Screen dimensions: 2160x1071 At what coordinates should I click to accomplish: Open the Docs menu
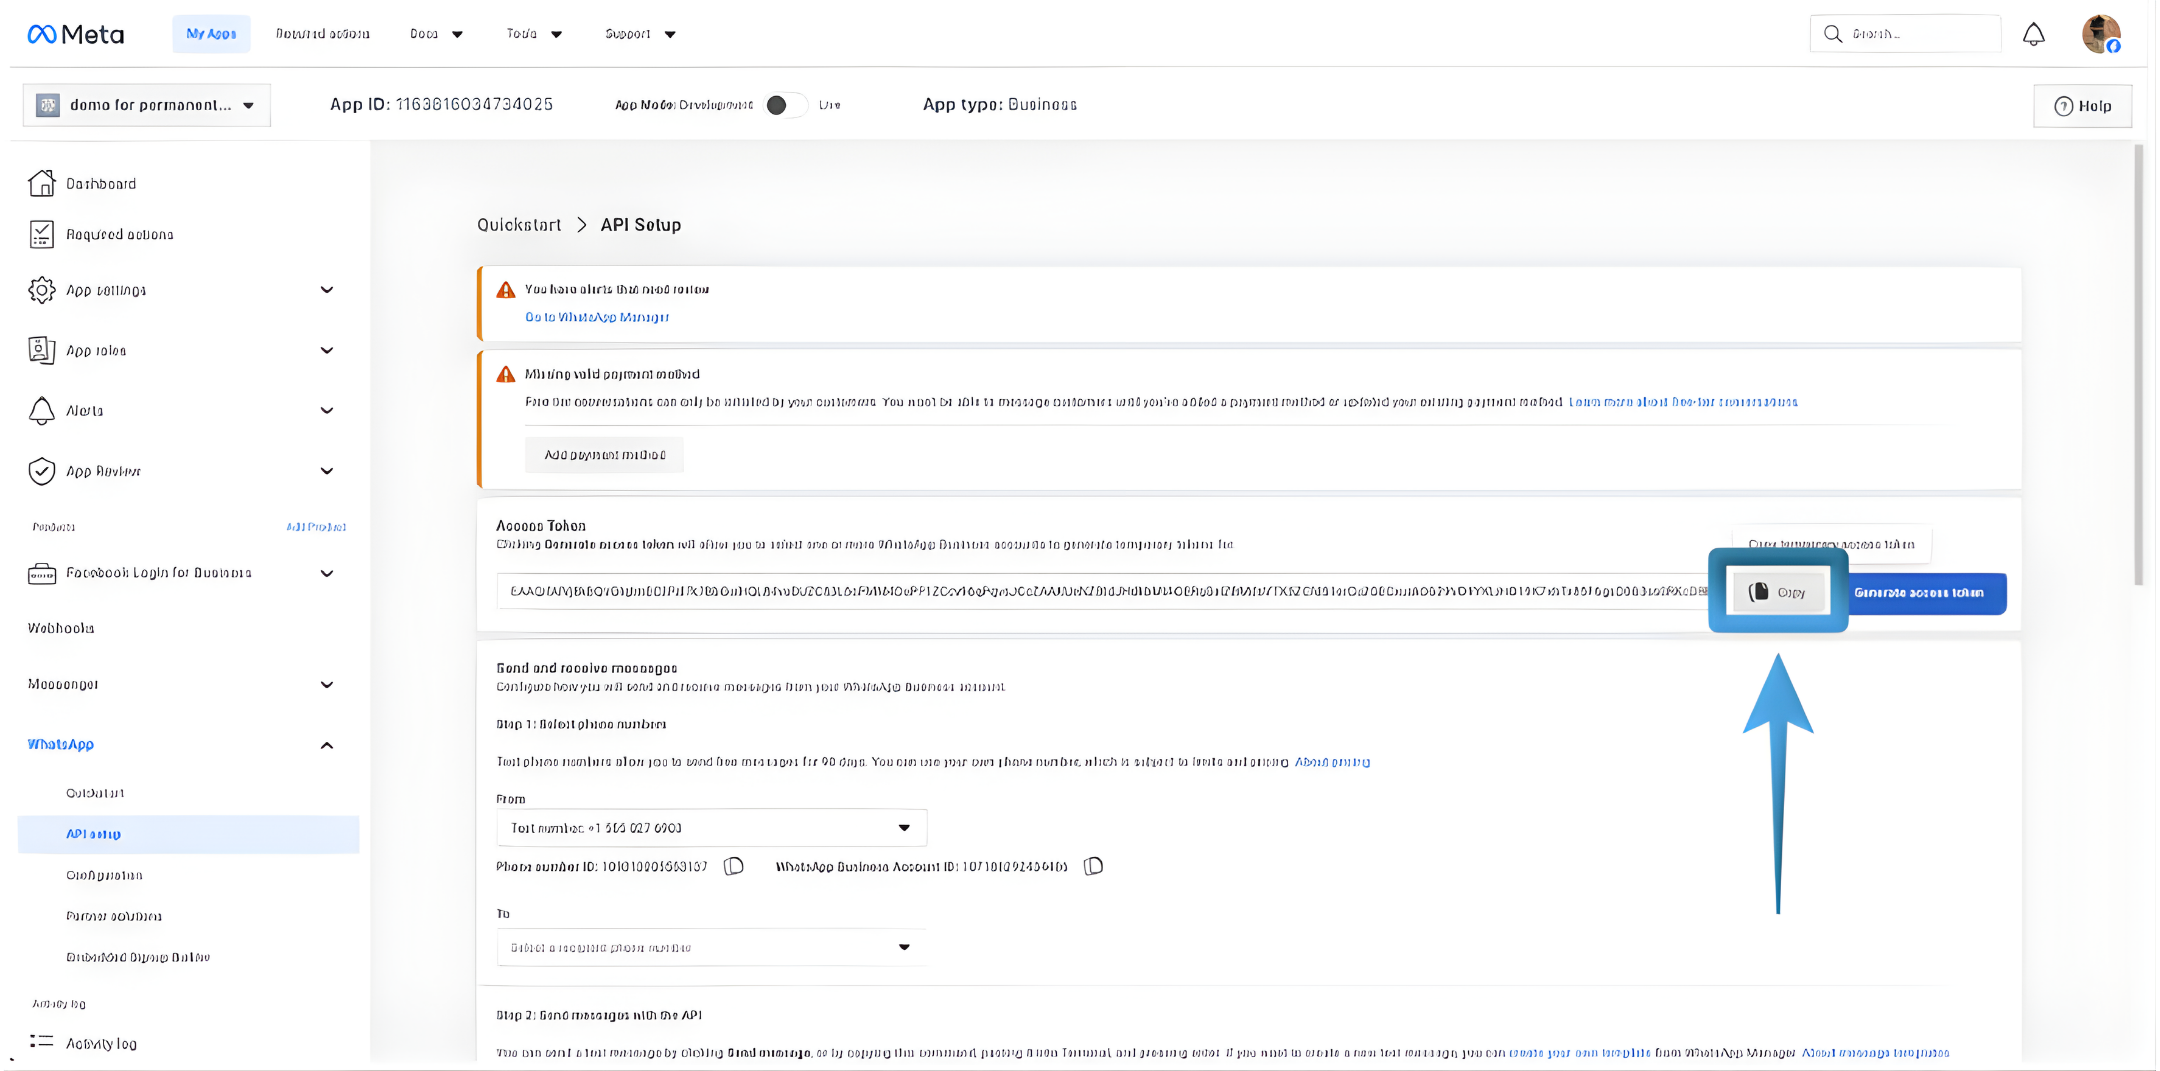(x=436, y=34)
